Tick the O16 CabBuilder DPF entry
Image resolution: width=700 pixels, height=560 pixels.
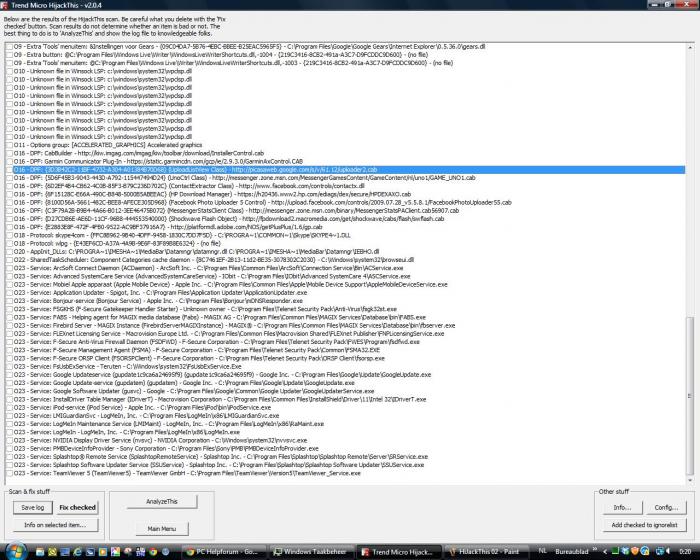(9, 153)
